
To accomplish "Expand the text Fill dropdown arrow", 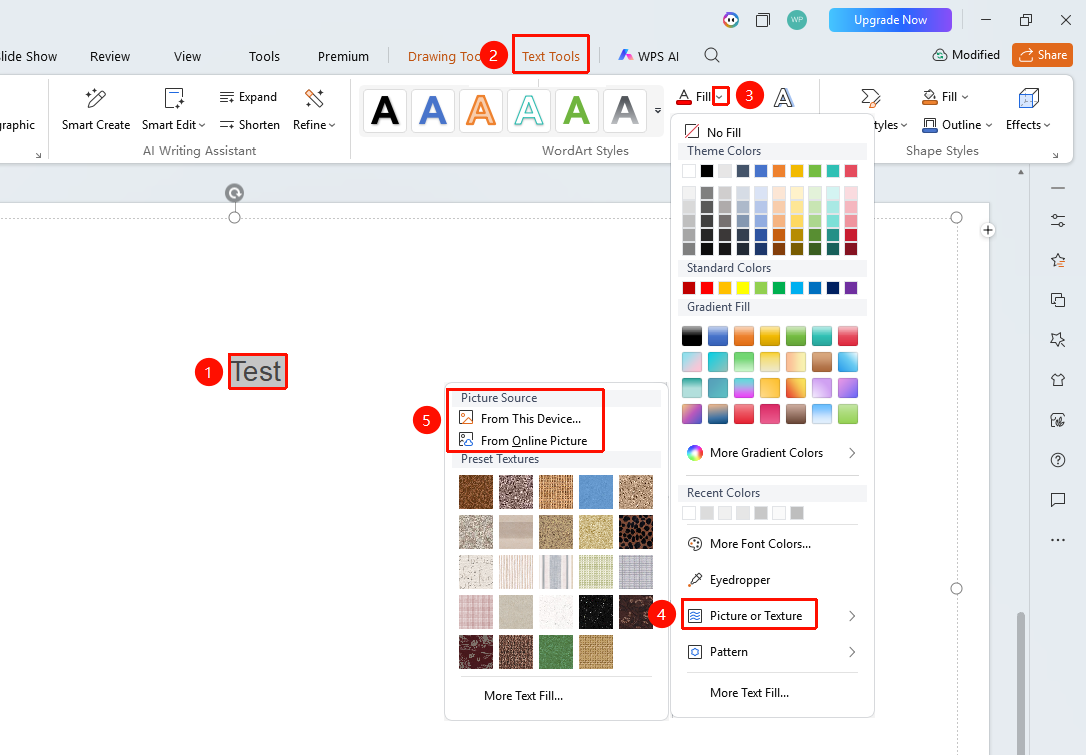I will coord(721,97).
